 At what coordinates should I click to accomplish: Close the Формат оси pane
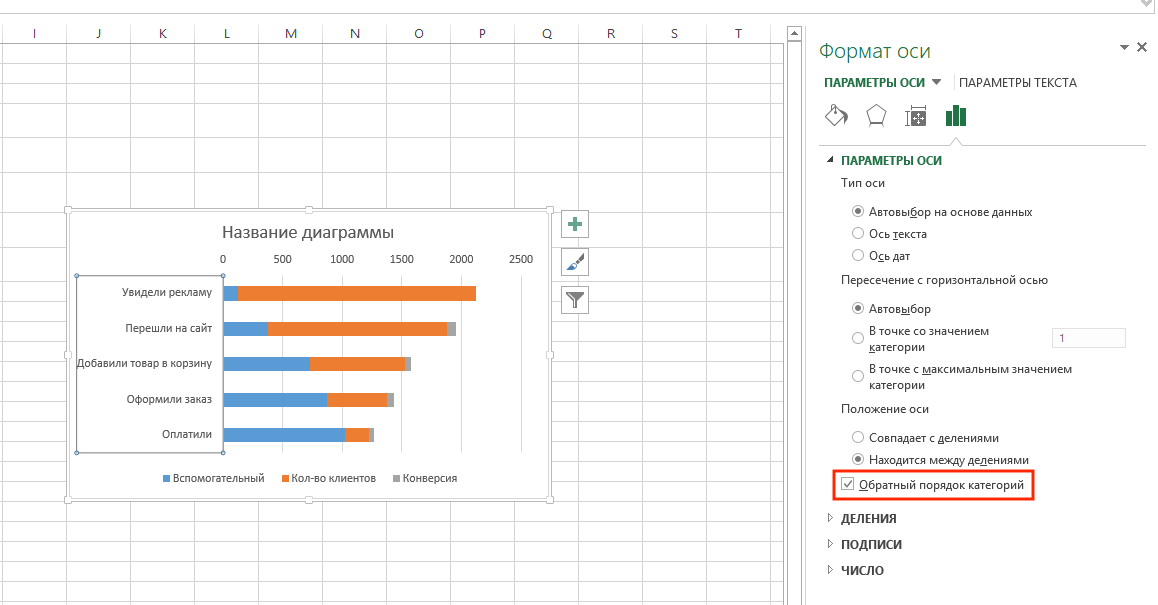point(1142,47)
